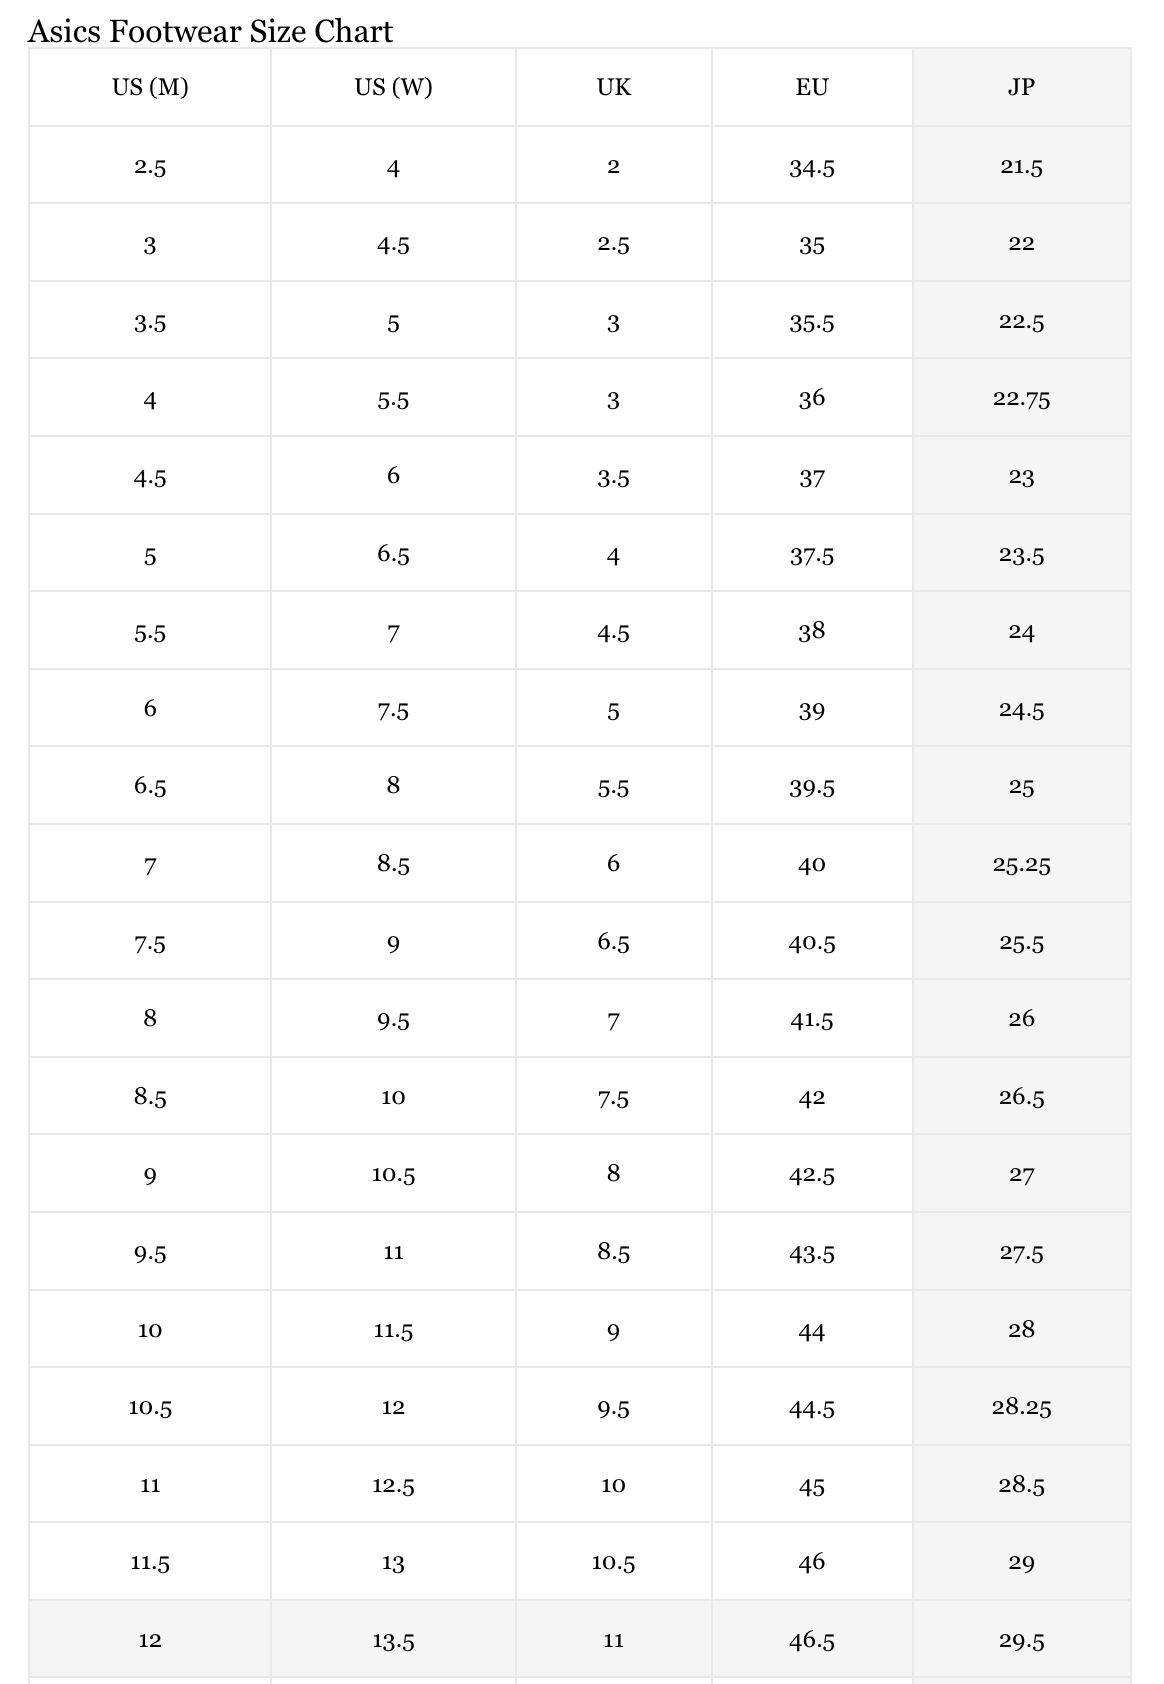
Task: Select the JP size 22.75 cell
Action: click(1021, 399)
